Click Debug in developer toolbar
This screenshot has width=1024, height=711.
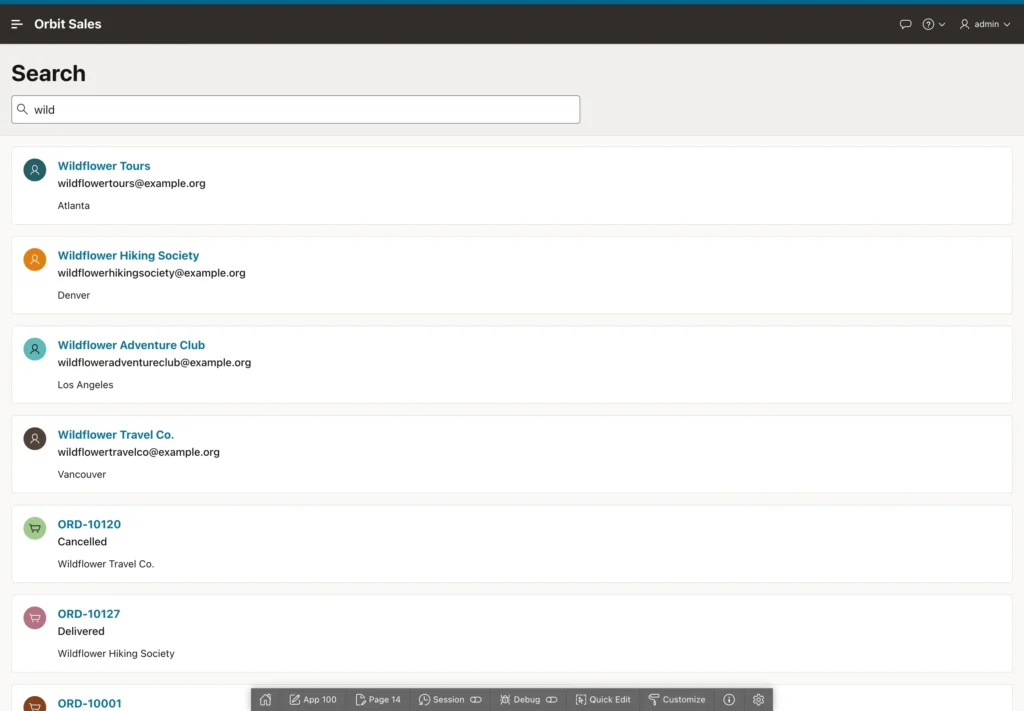click(x=520, y=699)
